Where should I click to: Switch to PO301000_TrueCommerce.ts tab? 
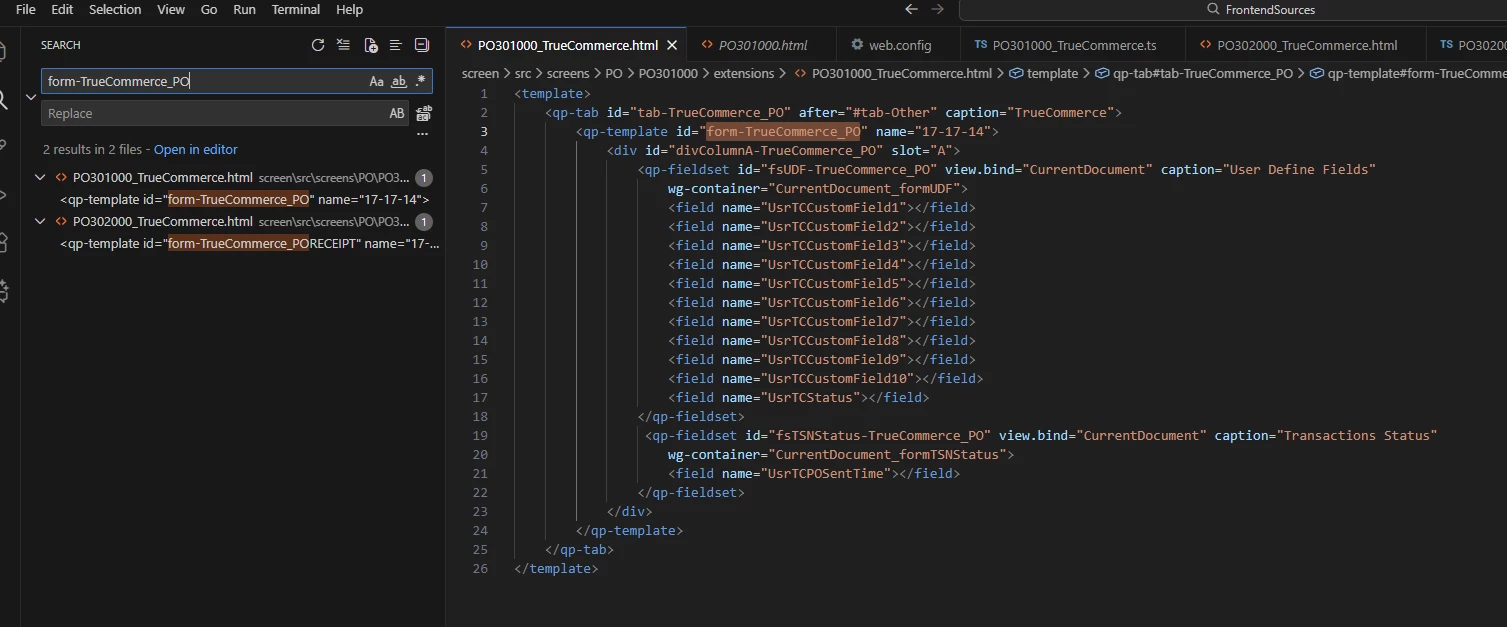coord(1073,45)
